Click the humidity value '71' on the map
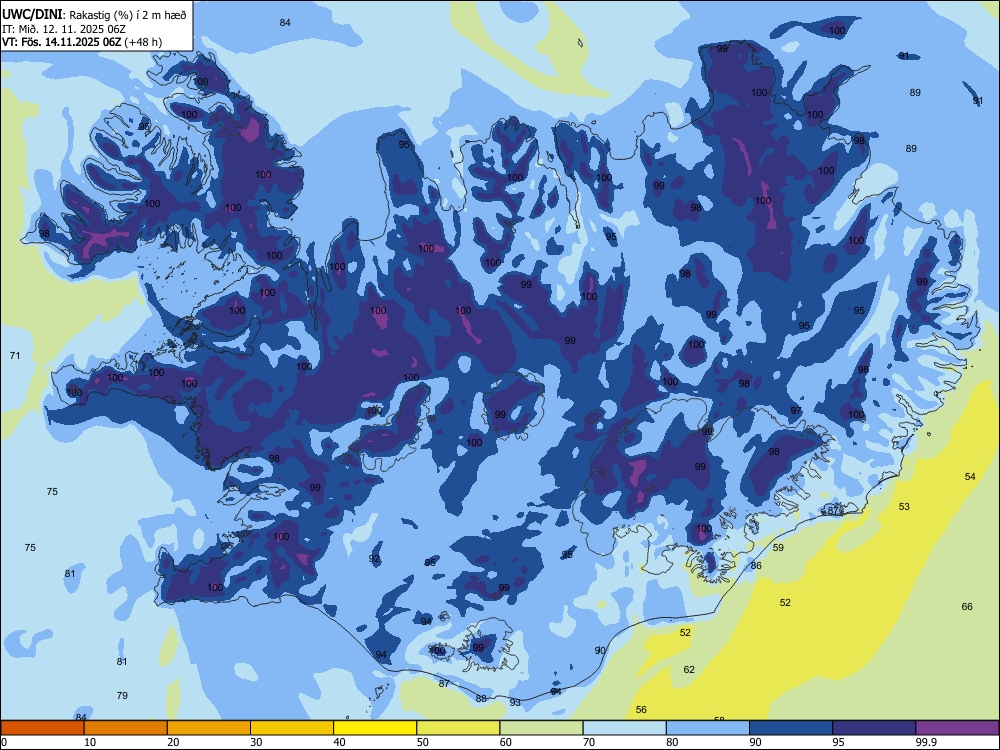 (15, 355)
